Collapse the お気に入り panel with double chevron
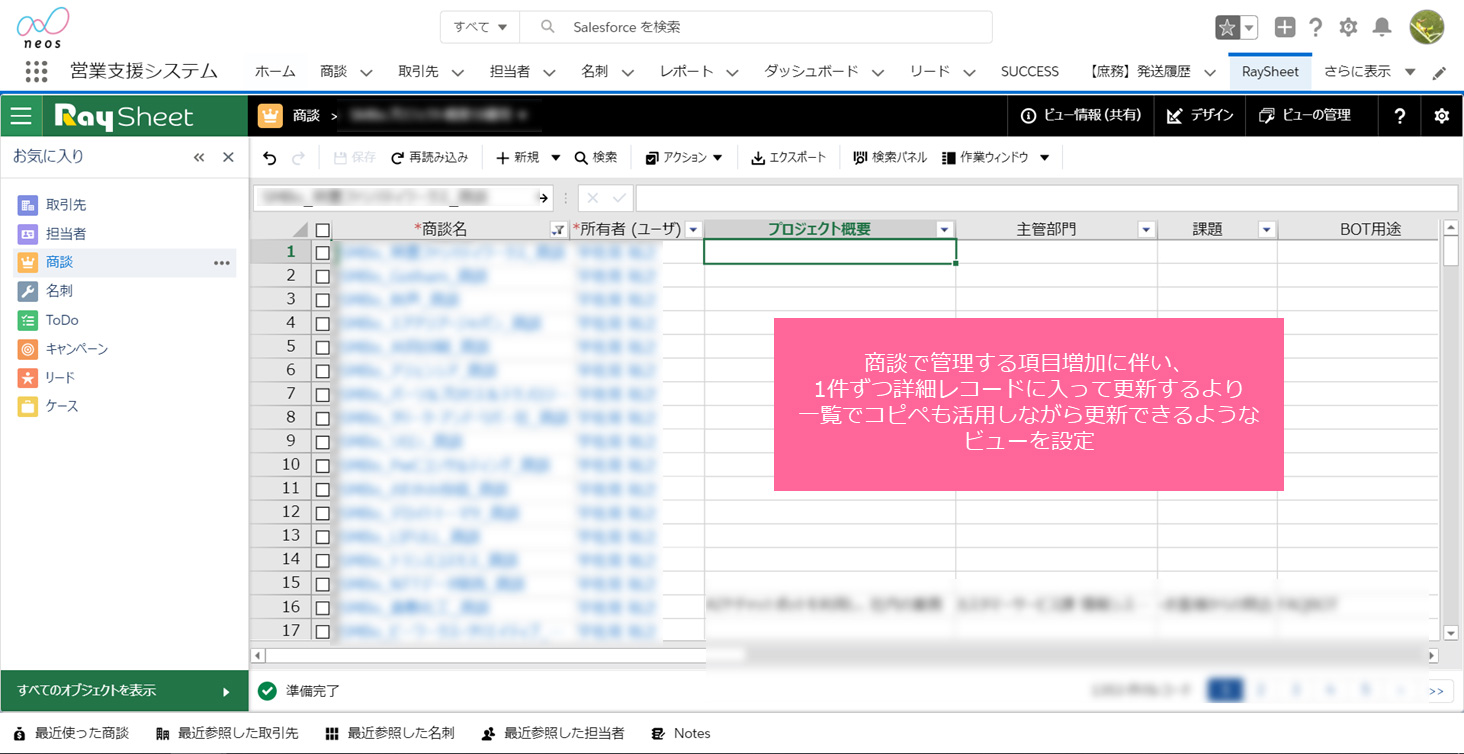Viewport: 1464px width, 754px height. (199, 157)
